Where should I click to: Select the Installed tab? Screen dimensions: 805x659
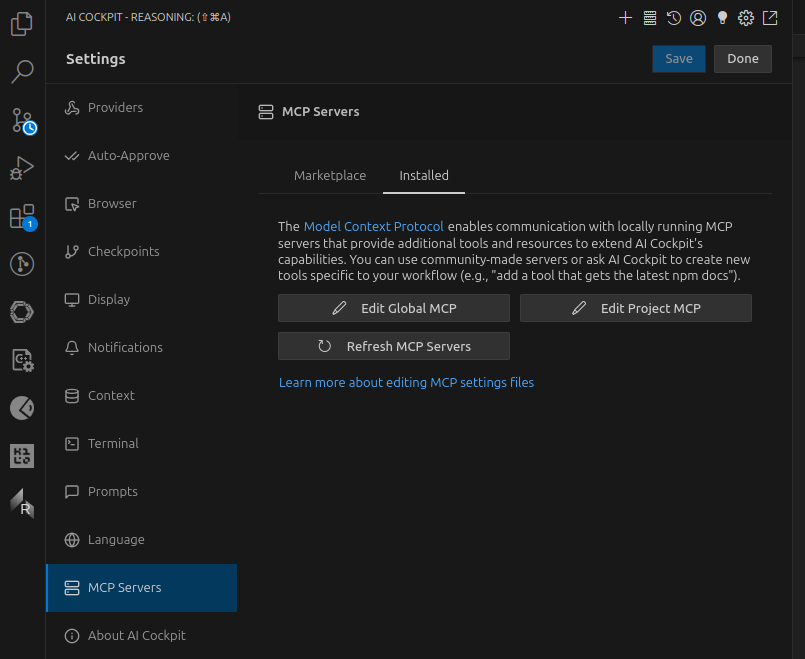click(424, 175)
